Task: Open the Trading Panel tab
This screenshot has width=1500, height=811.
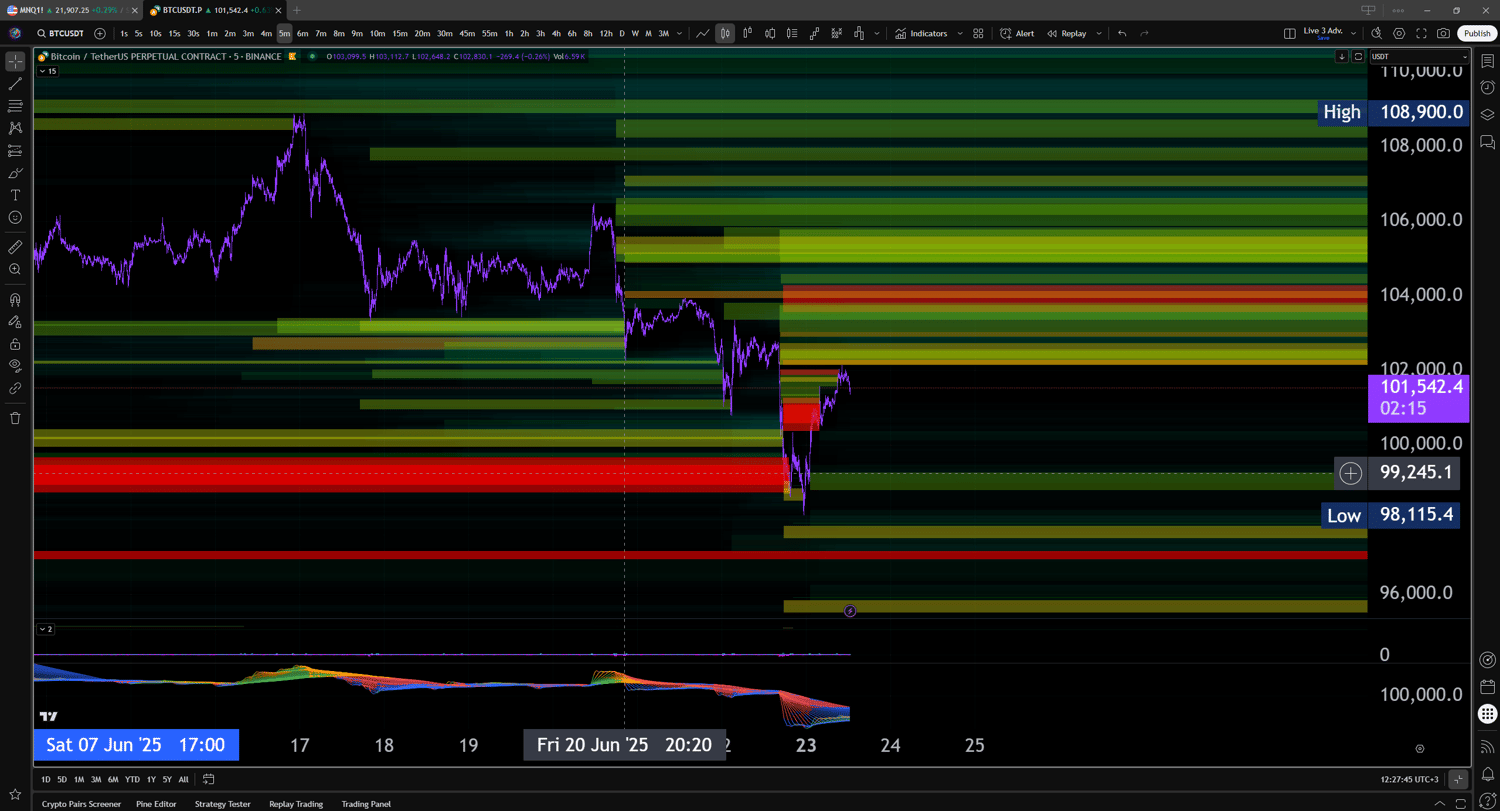Action: [x=366, y=804]
